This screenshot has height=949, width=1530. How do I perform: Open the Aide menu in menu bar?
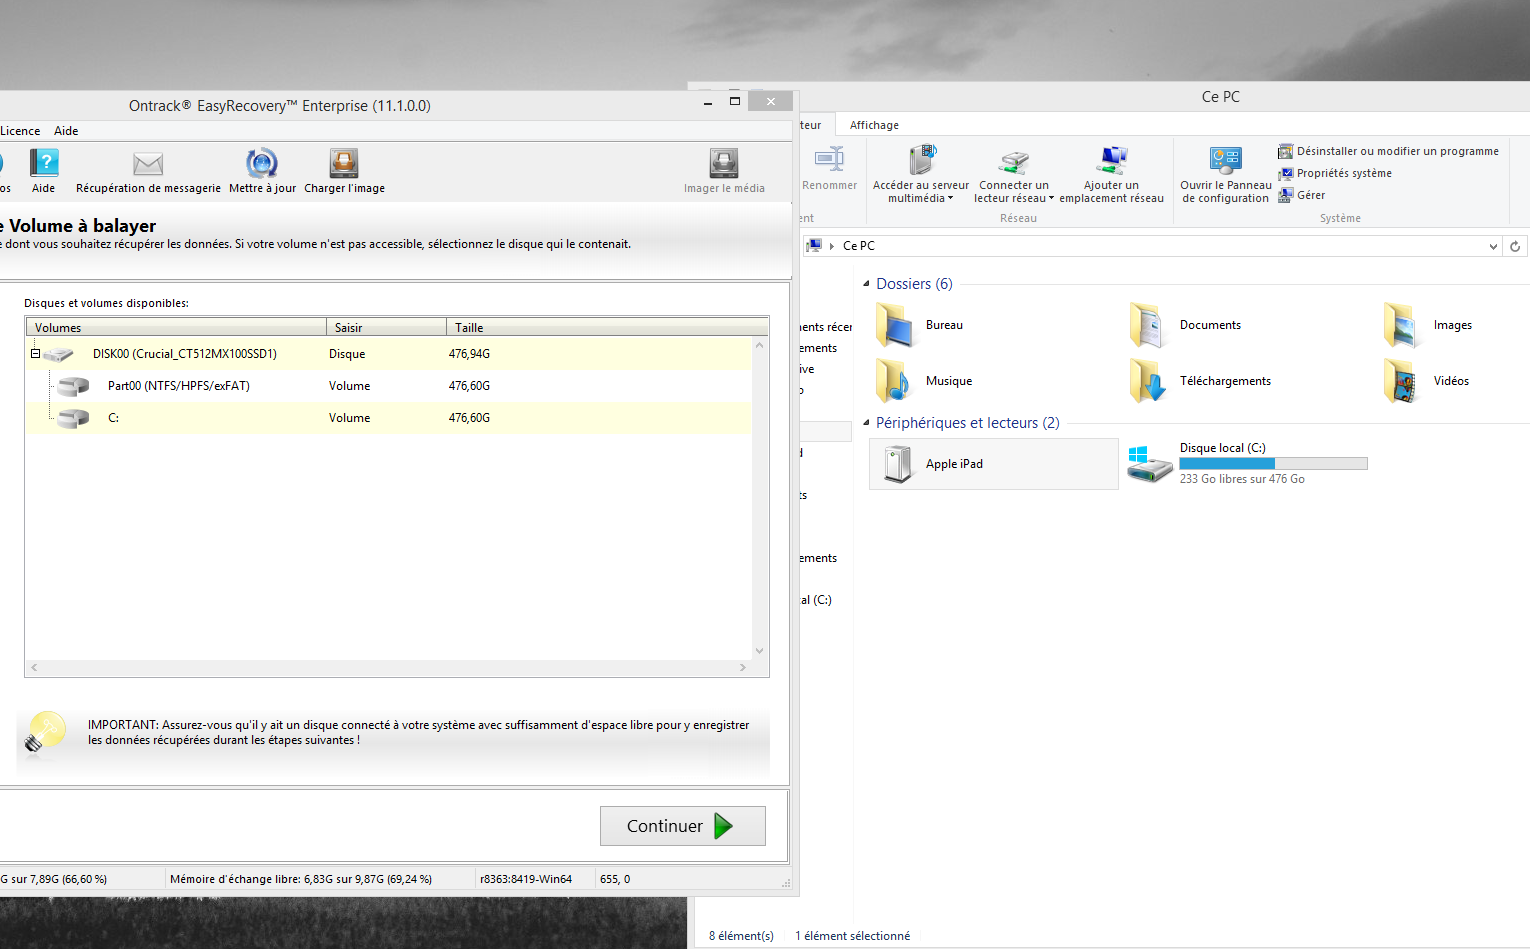pos(66,131)
